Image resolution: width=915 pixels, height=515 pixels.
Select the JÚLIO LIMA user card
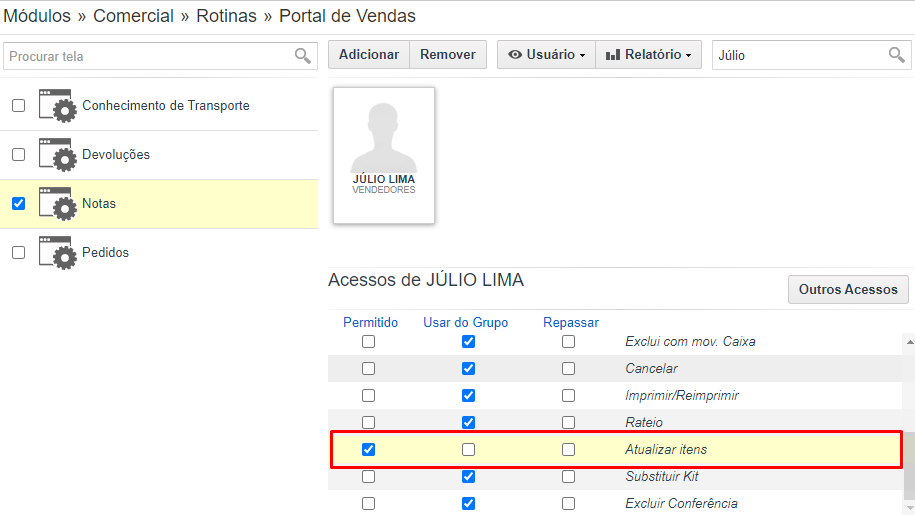pyautogui.click(x=384, y=155)
